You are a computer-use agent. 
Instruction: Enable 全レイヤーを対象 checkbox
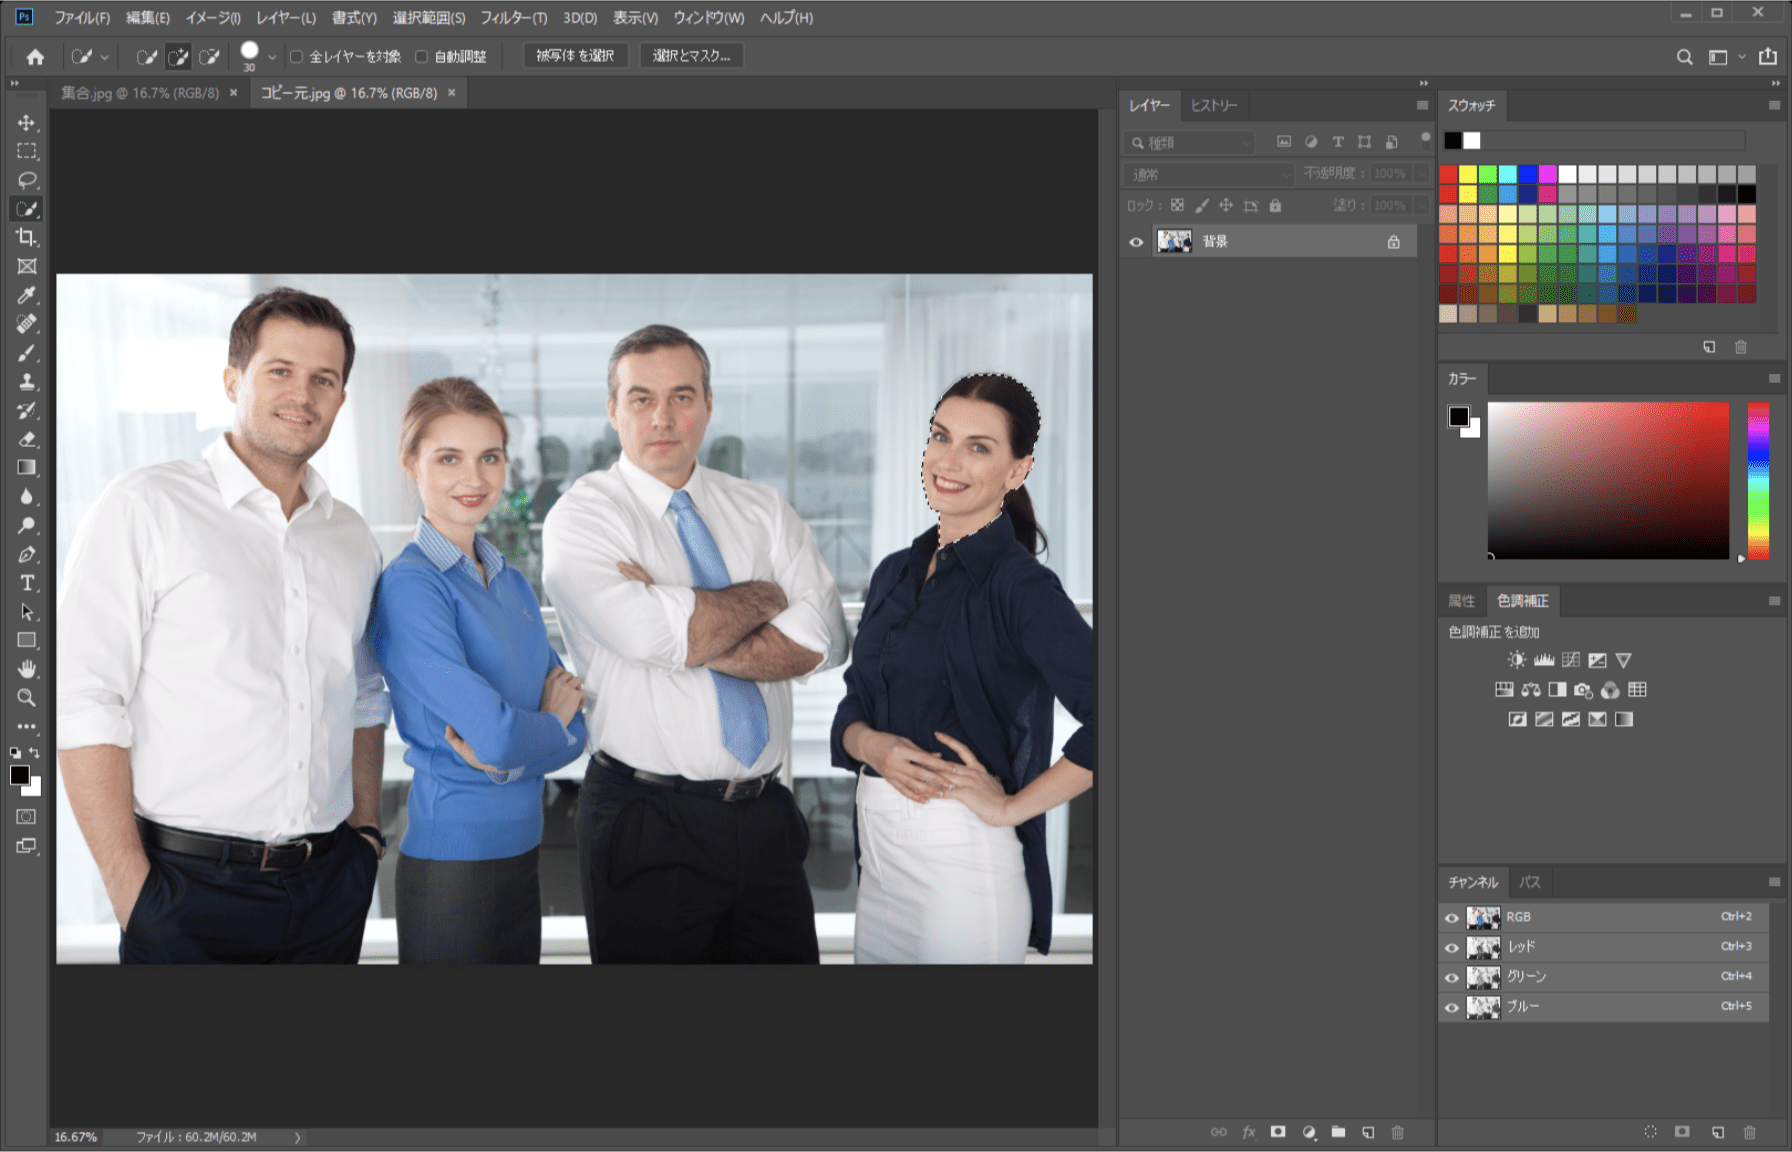pyautogui.click(x=296, y=57)
